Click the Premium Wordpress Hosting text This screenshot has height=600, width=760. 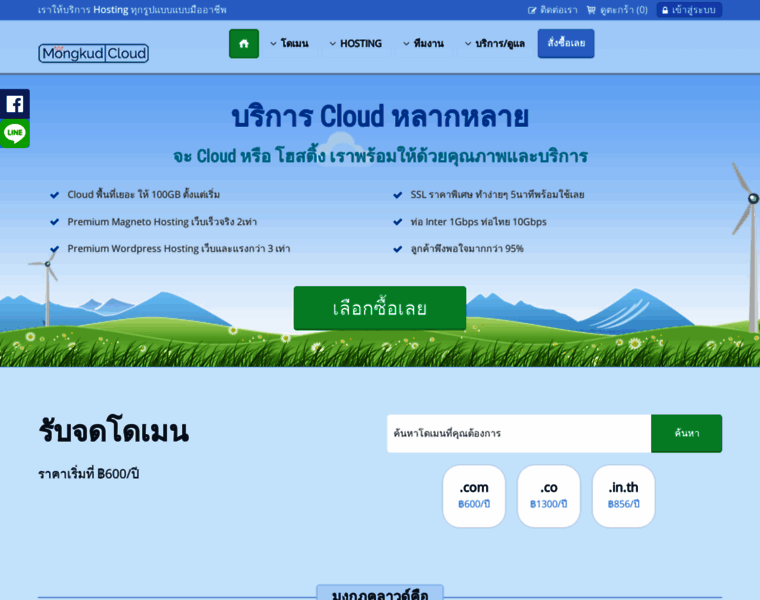tap(178, 249)
